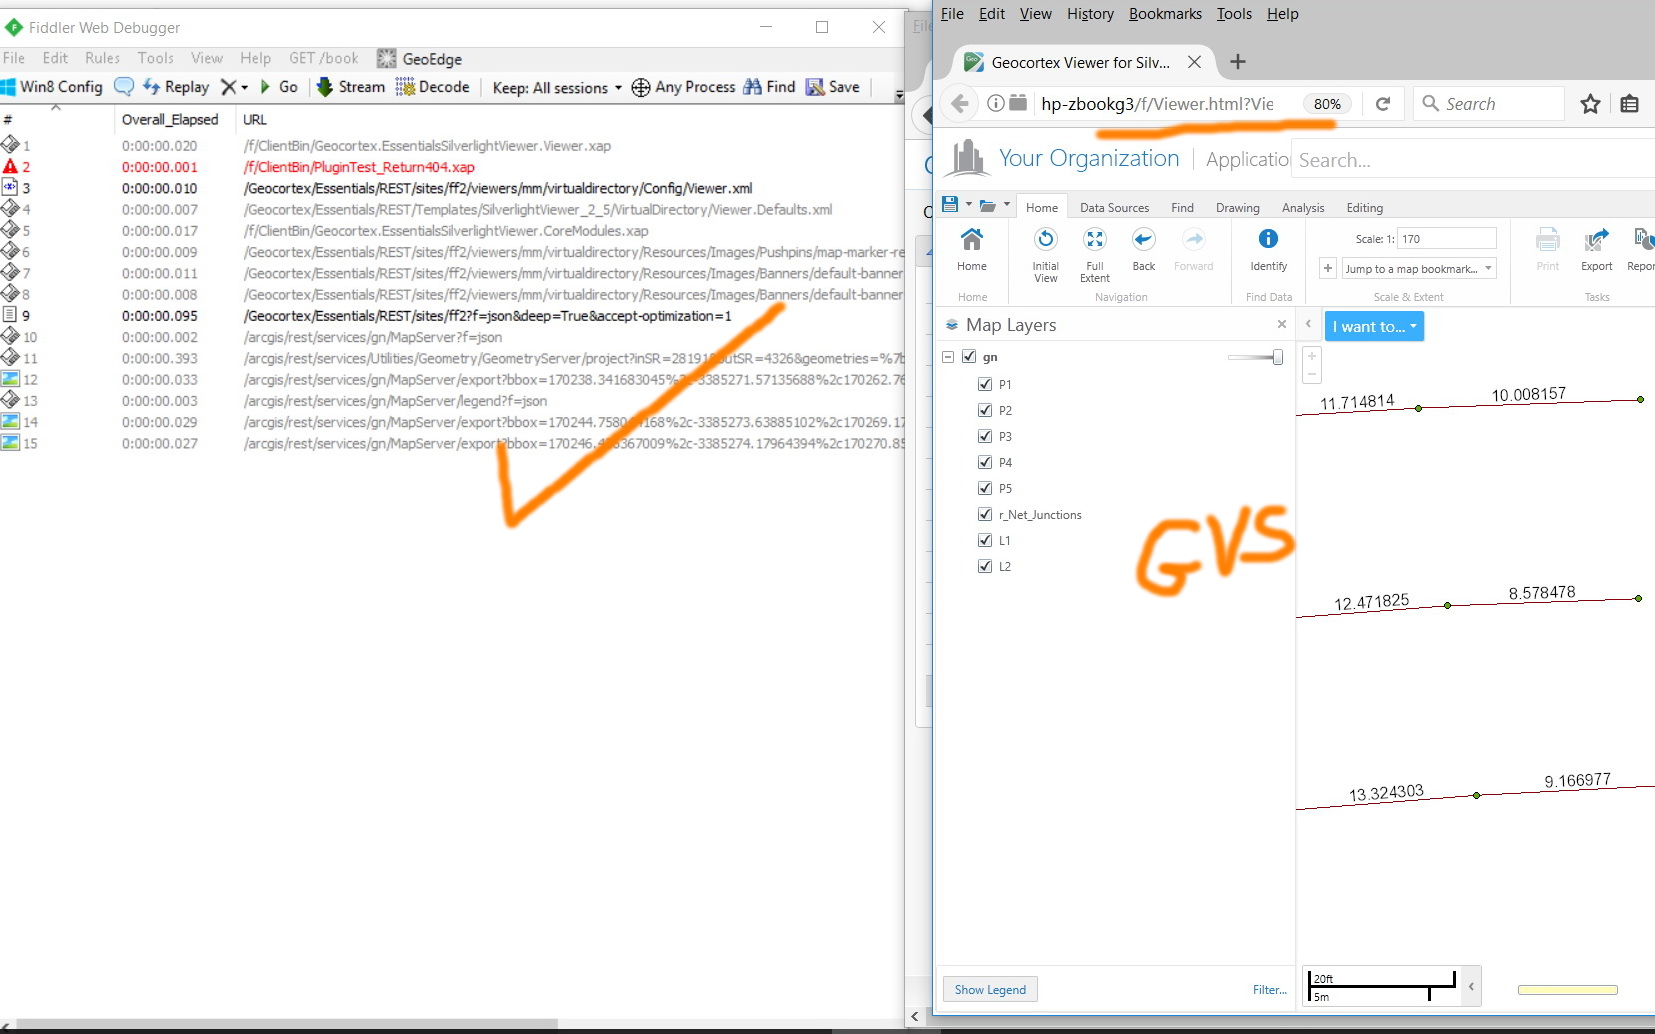Toggle Fiddler Decode option
Viewport: 1655px width, 1034px height.
tap(433, 87)
